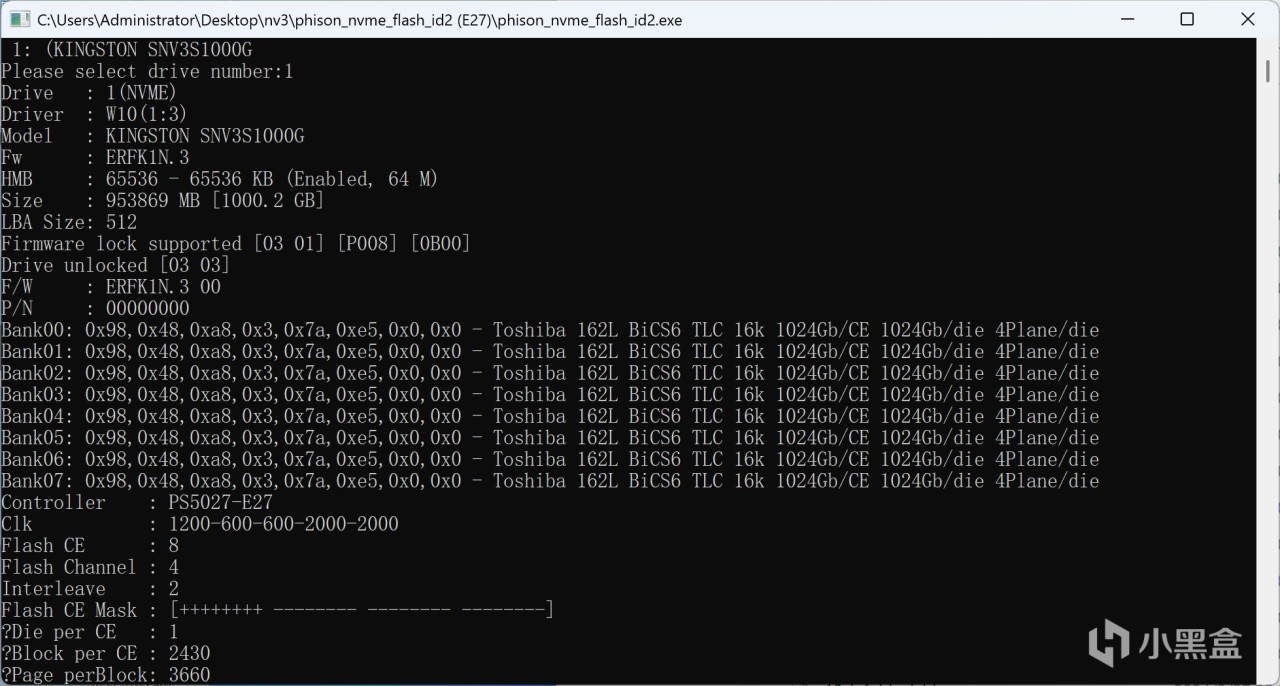Click the 'F/W : ERFK1N.3 00' line
Viewport: 1280px width, 686px height.
(x=111, y=287)
